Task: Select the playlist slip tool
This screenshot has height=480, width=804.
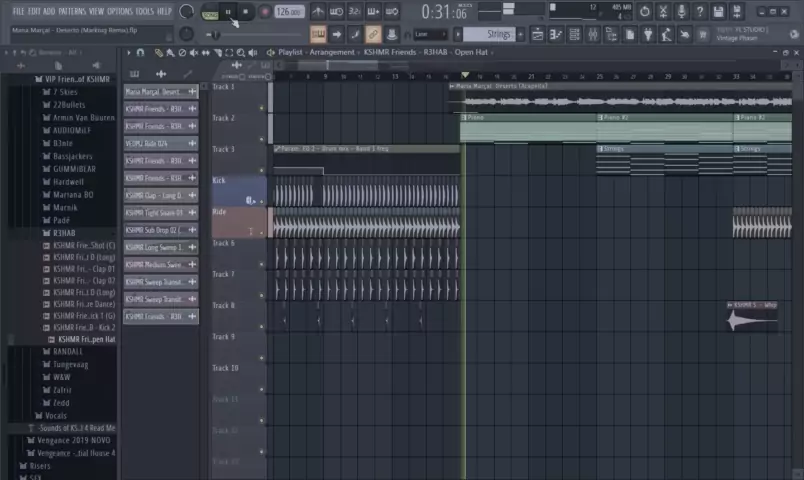Action: (x=206, y=52)
